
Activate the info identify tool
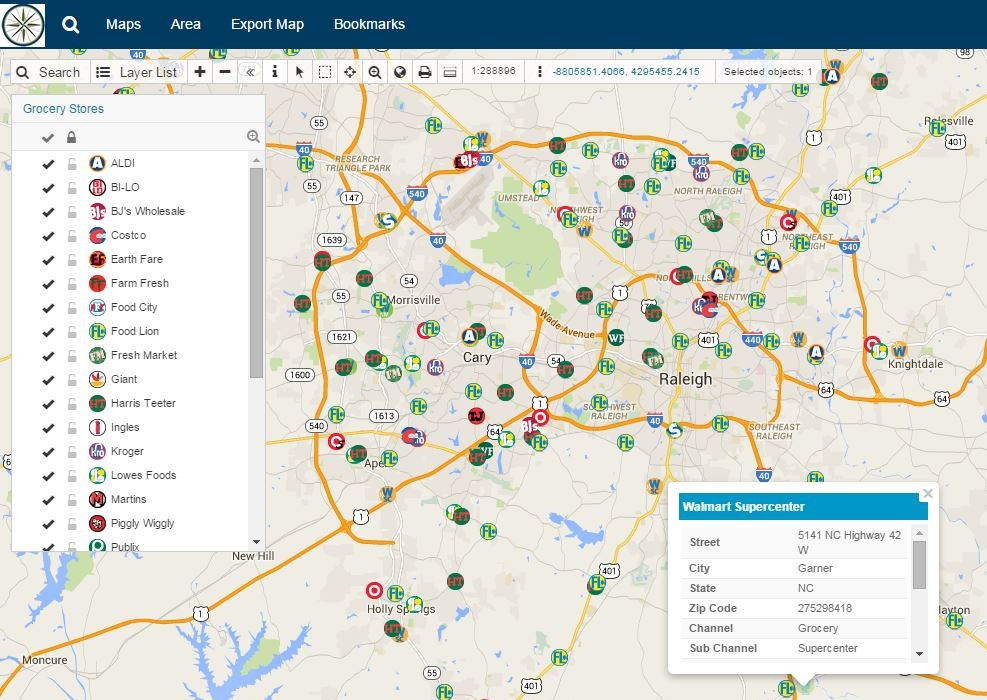tap(274, 72)
